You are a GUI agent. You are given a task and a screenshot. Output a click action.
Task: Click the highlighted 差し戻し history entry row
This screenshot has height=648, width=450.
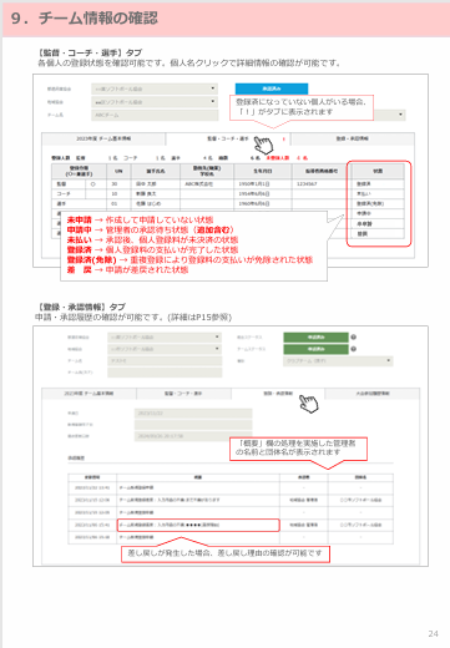(x=198, y=525)
